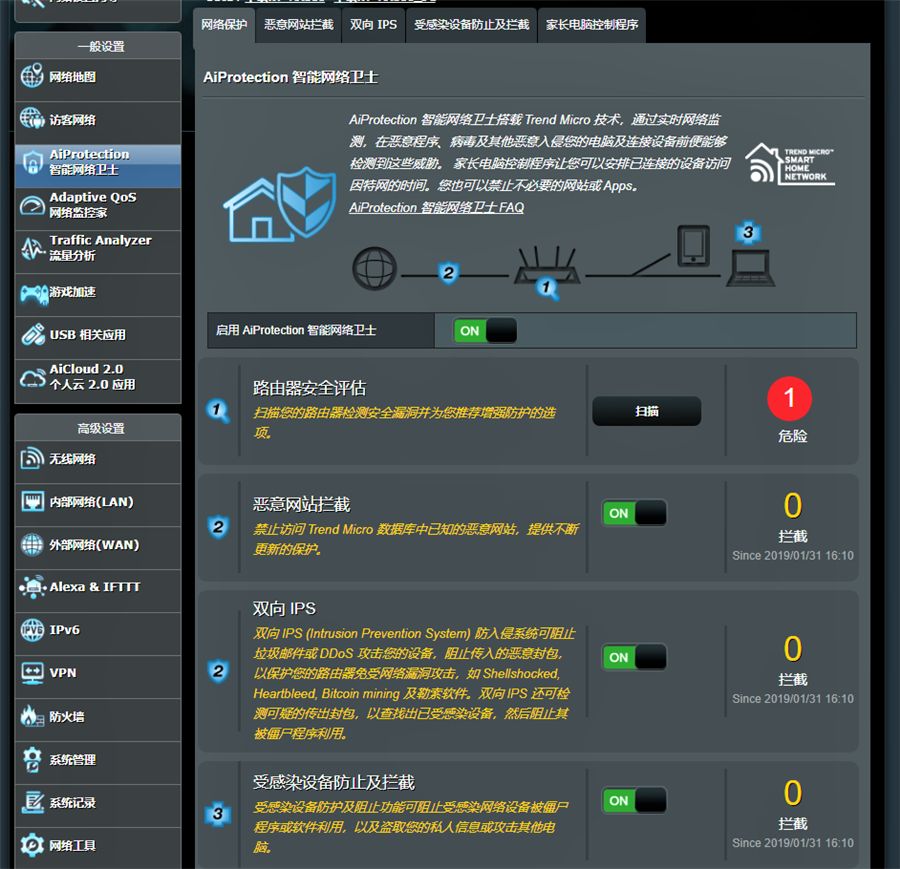Screen dimensions: 900x869
Task: Open 防火墙 firewall flame icon
Action: click(32, 716)
